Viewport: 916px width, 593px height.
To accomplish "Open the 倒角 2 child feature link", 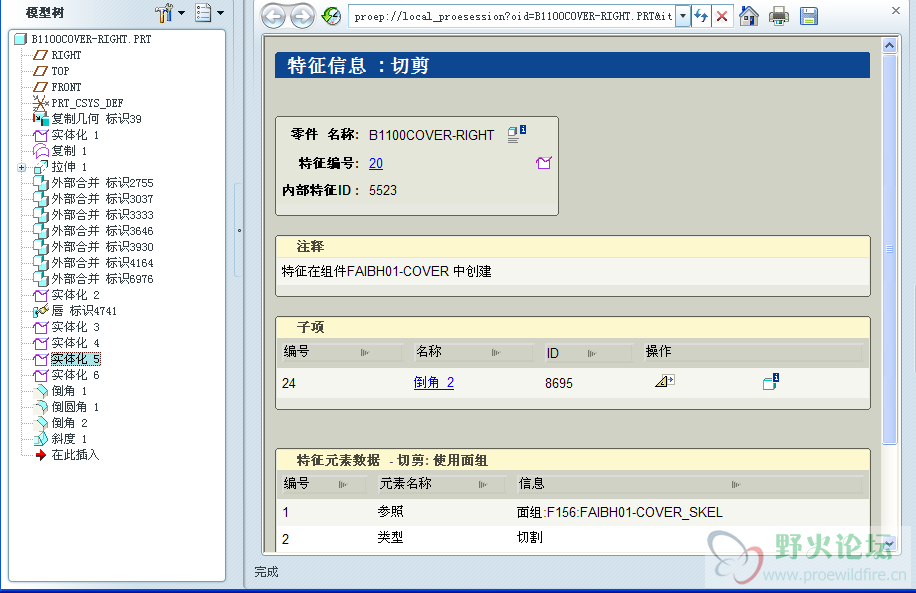I will (x=433, y=383).
